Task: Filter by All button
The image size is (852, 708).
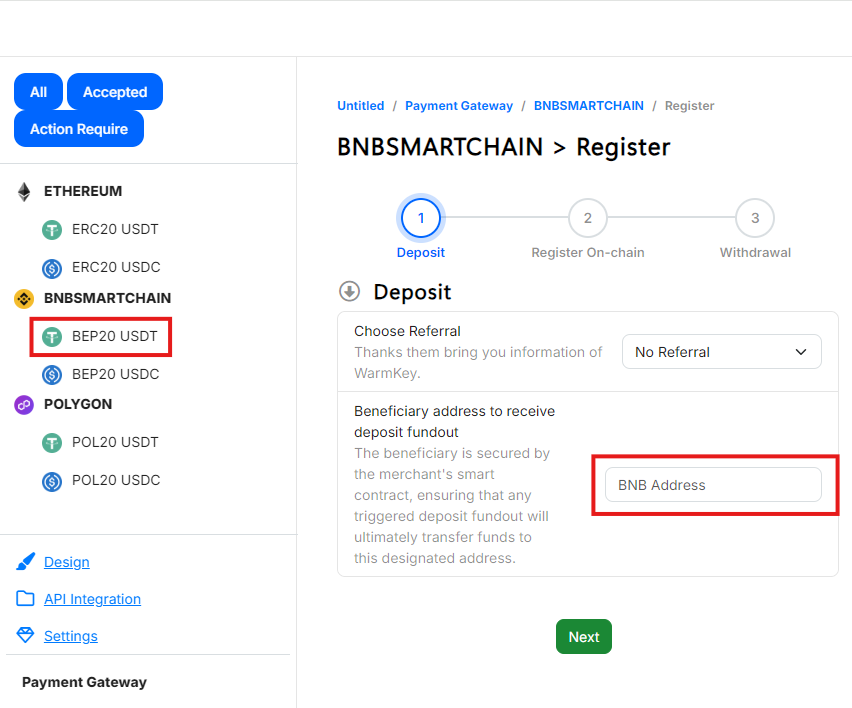Action: point(39,92)
